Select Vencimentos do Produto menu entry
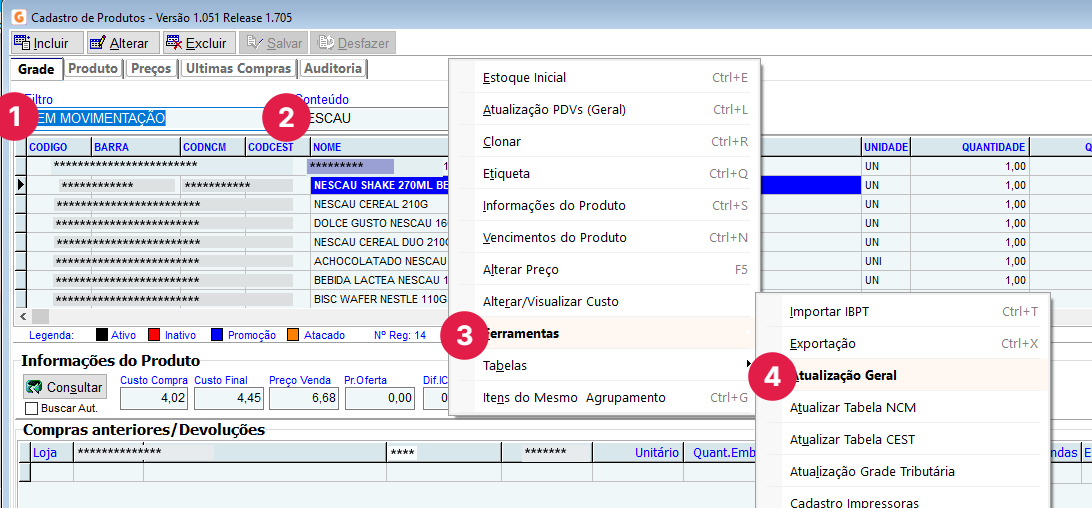 click(604, 238)
